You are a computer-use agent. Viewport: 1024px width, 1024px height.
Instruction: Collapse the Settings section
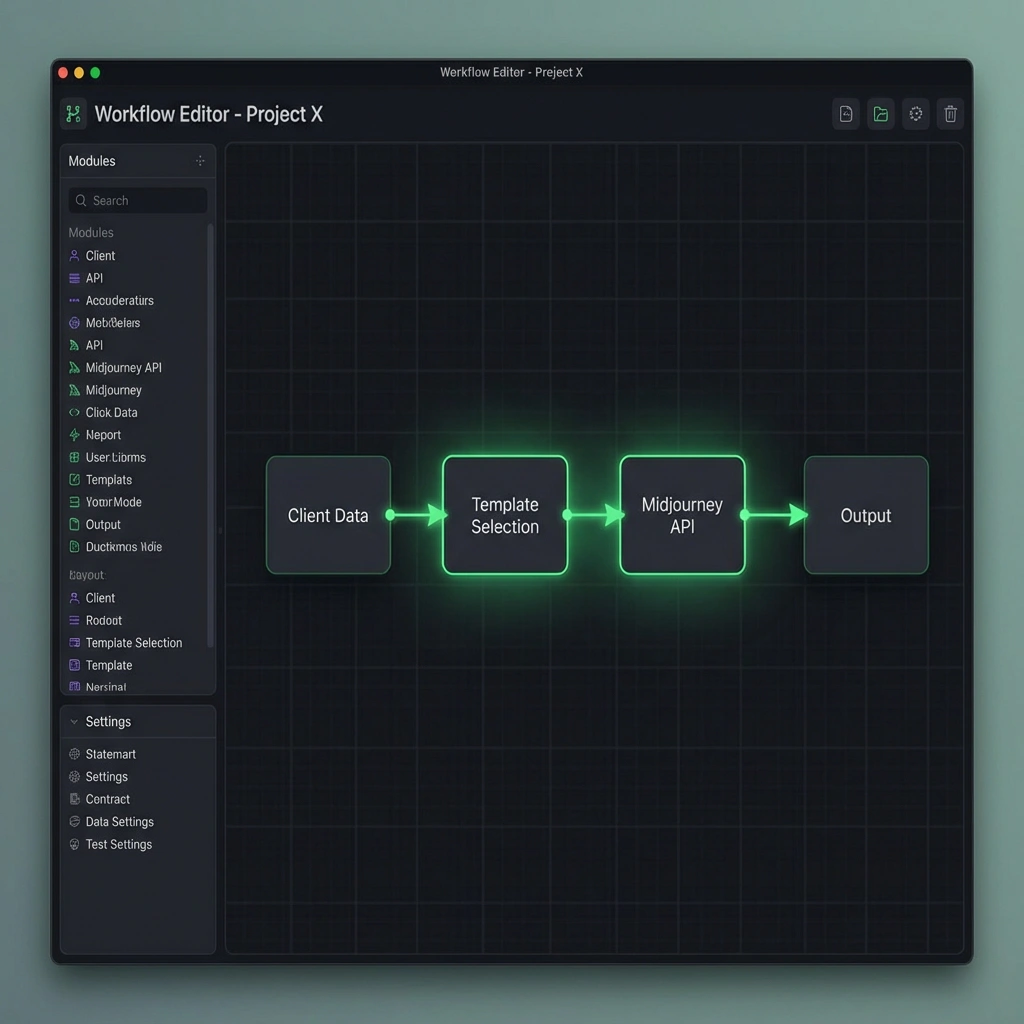[x=74, y=721]
